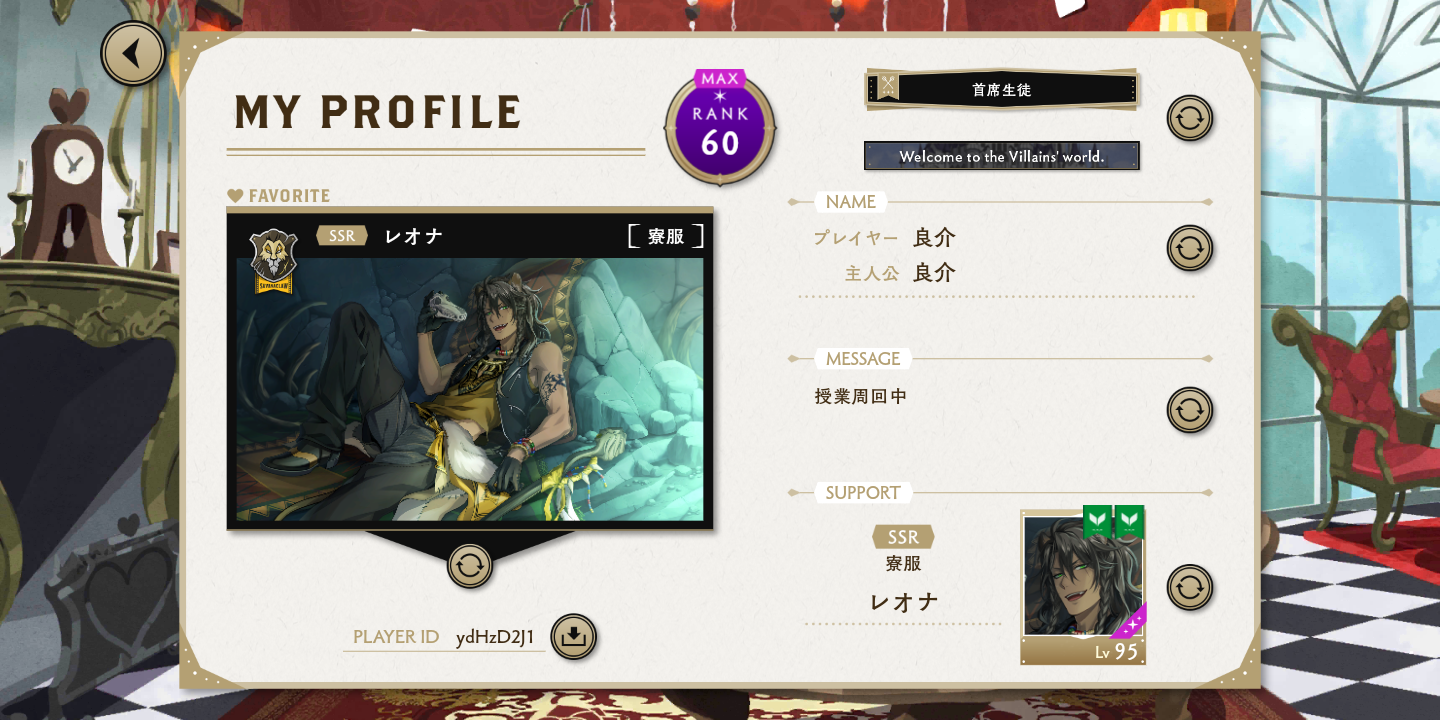The width and height of the screenshot is (1440, 720).
Task: Click the 授業周回中 message text
Action: pos(861,397)
